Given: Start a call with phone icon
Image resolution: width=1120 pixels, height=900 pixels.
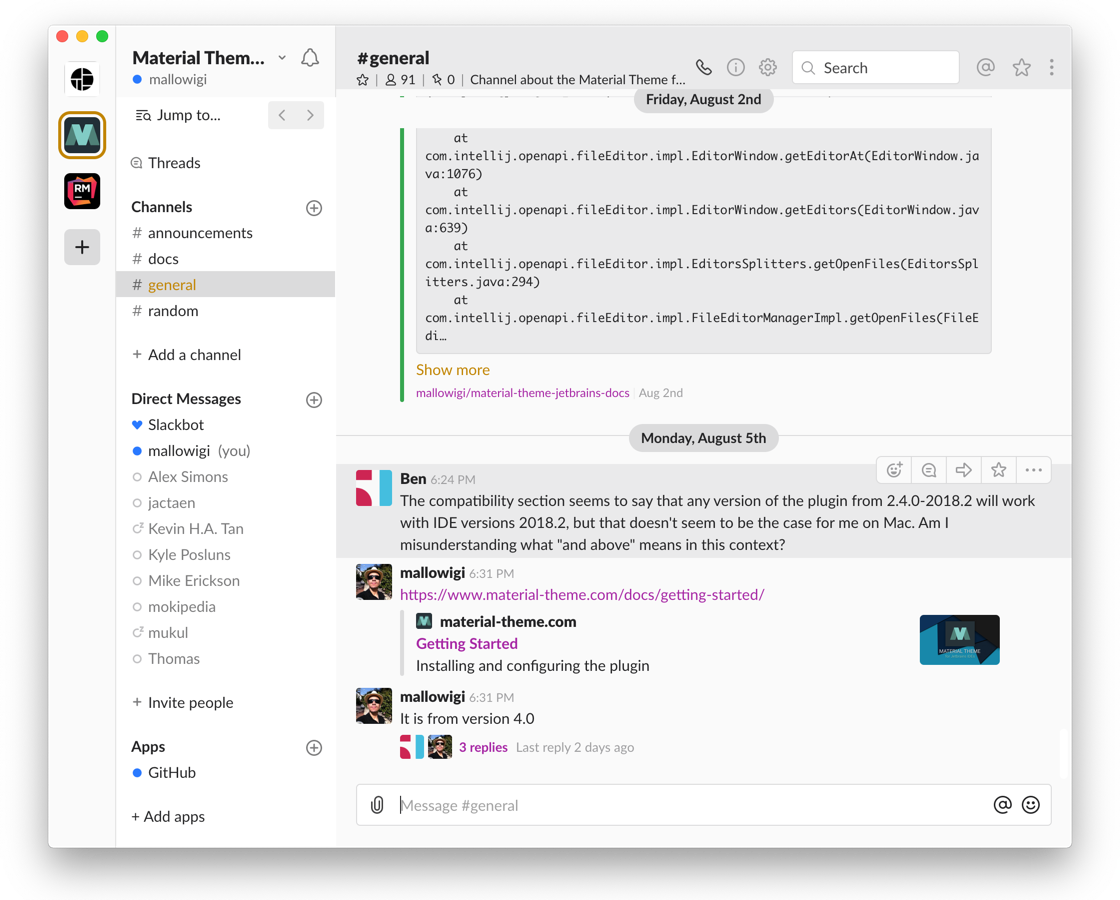Looking at the screenshot, I should click(x=704, y=67).
